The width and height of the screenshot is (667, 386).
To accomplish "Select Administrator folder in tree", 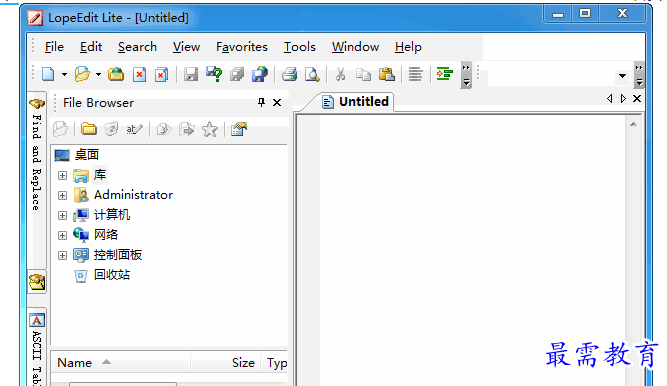I will click(x=133, y=195).
